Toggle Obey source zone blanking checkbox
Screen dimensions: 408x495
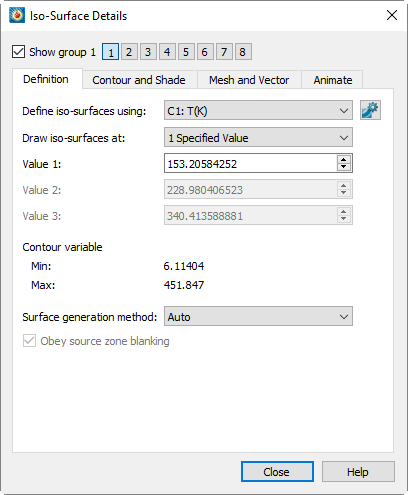pyautogui.click(x=29, y=341)
